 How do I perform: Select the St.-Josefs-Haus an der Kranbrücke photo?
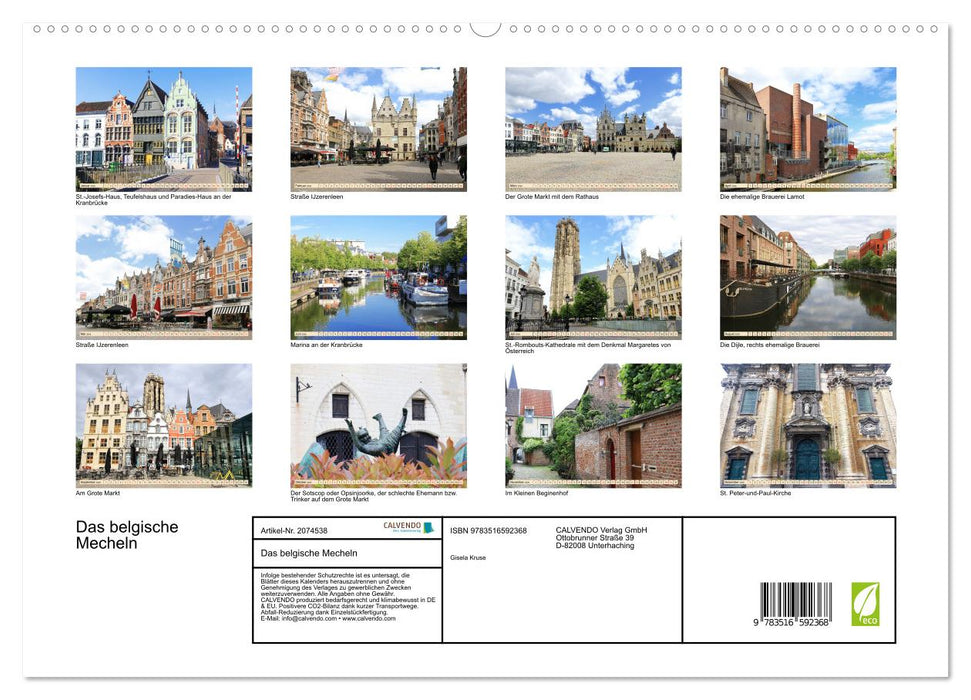pos(164,128)
